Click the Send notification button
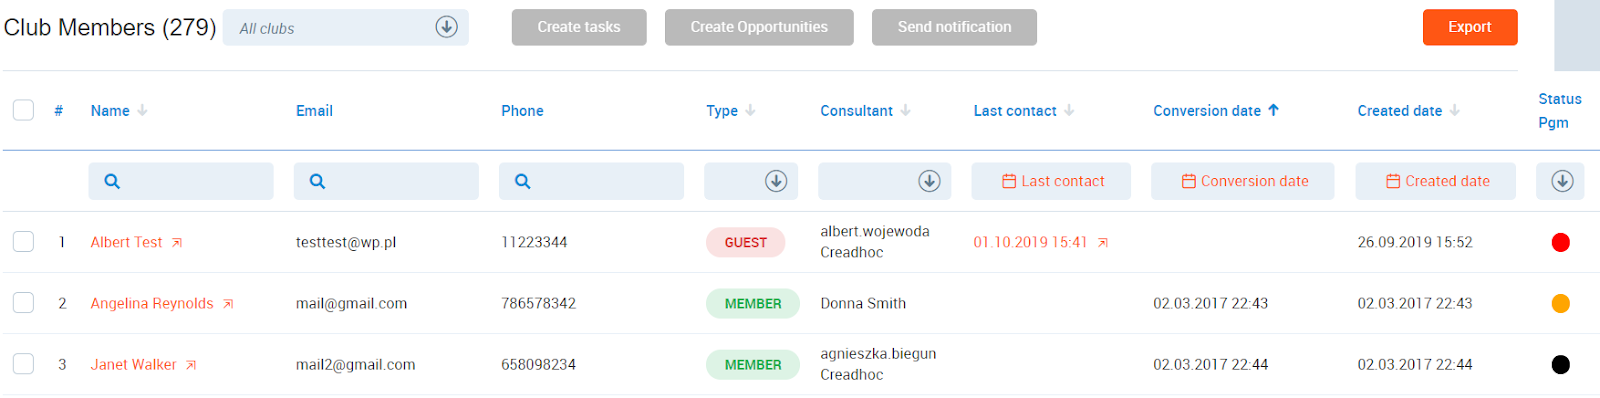This screenshot has height=398, width=1600. pyautogui.click(x=954, y=27)
